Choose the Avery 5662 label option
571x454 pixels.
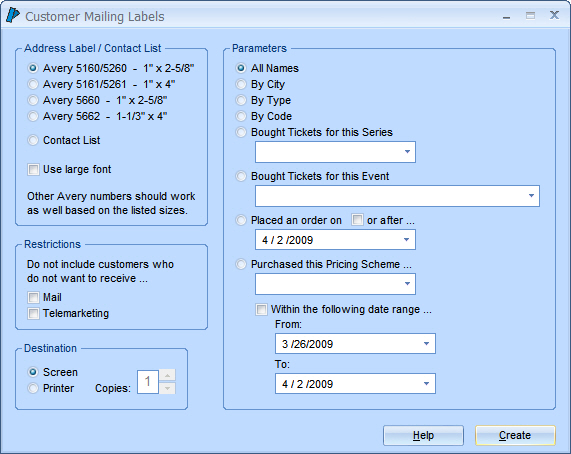33,116
